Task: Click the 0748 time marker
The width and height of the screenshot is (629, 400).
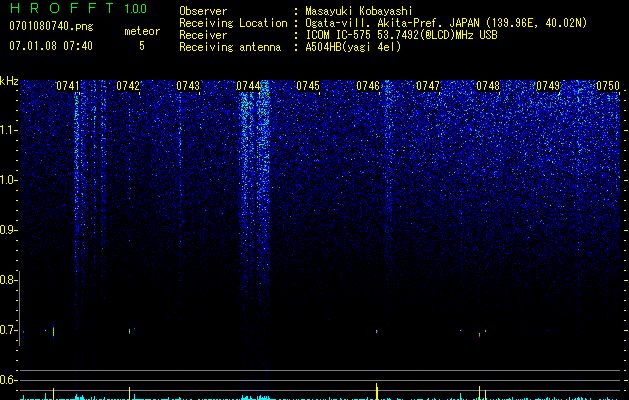Action: (x=488, y=86)
